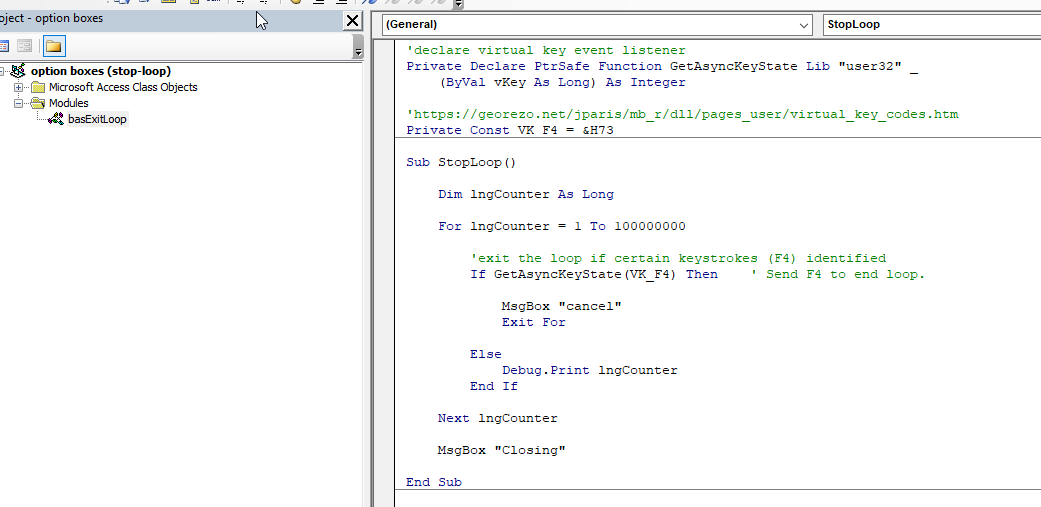
Task: Toggle Folders view in Project Explorer
Action: coord(53,46)
